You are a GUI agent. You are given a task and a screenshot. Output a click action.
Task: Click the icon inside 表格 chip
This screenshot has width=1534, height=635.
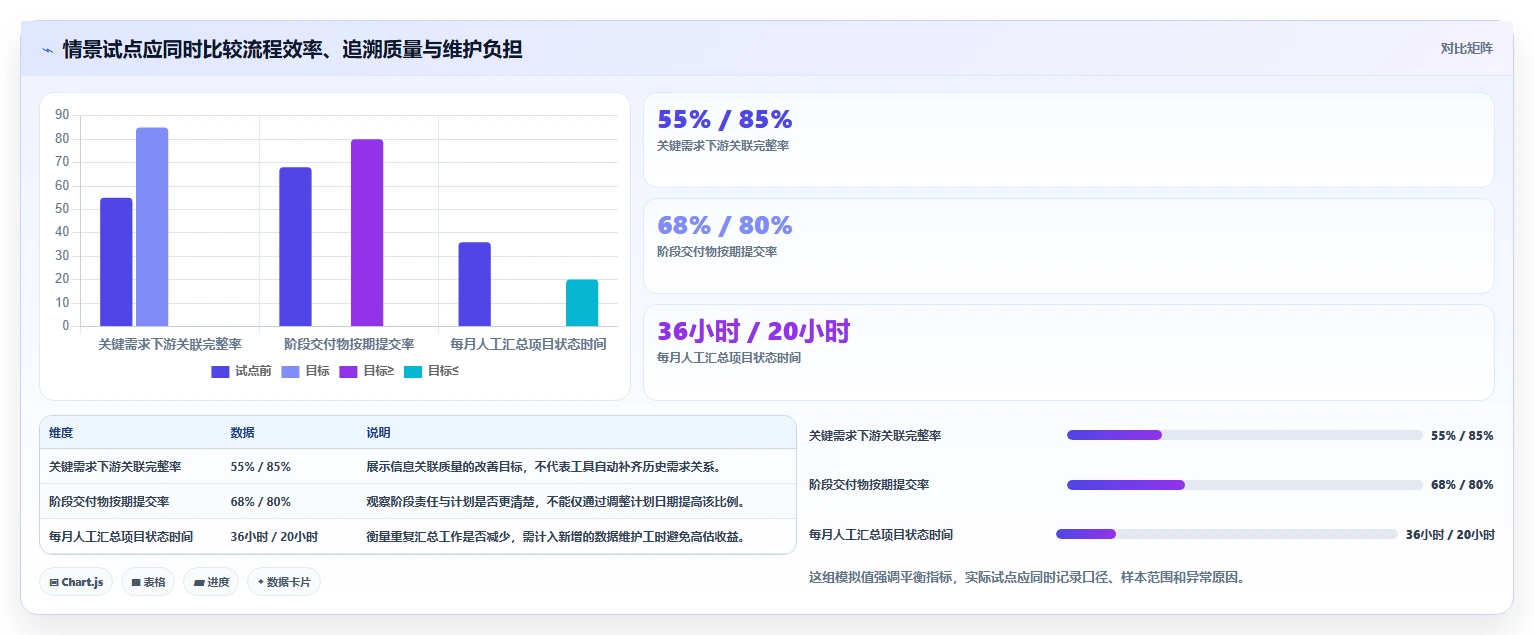136,582
